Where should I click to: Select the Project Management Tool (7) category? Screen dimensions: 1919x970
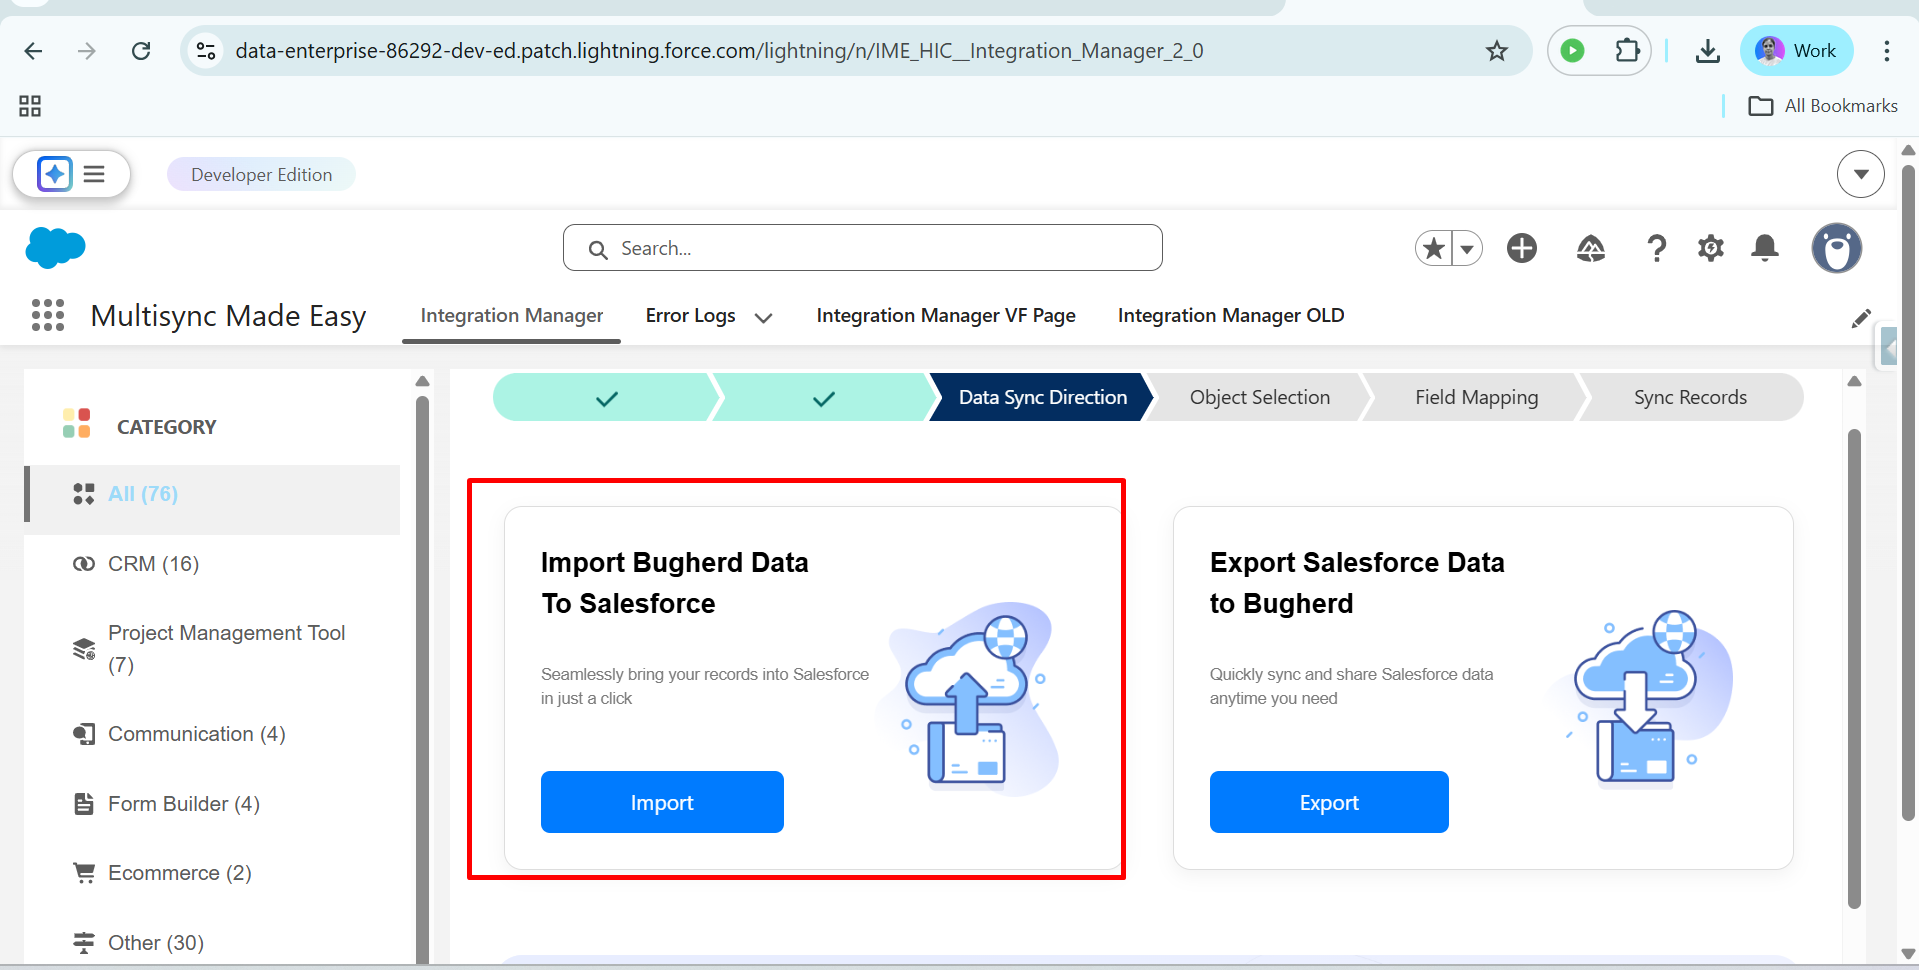(x=212, y=649)
